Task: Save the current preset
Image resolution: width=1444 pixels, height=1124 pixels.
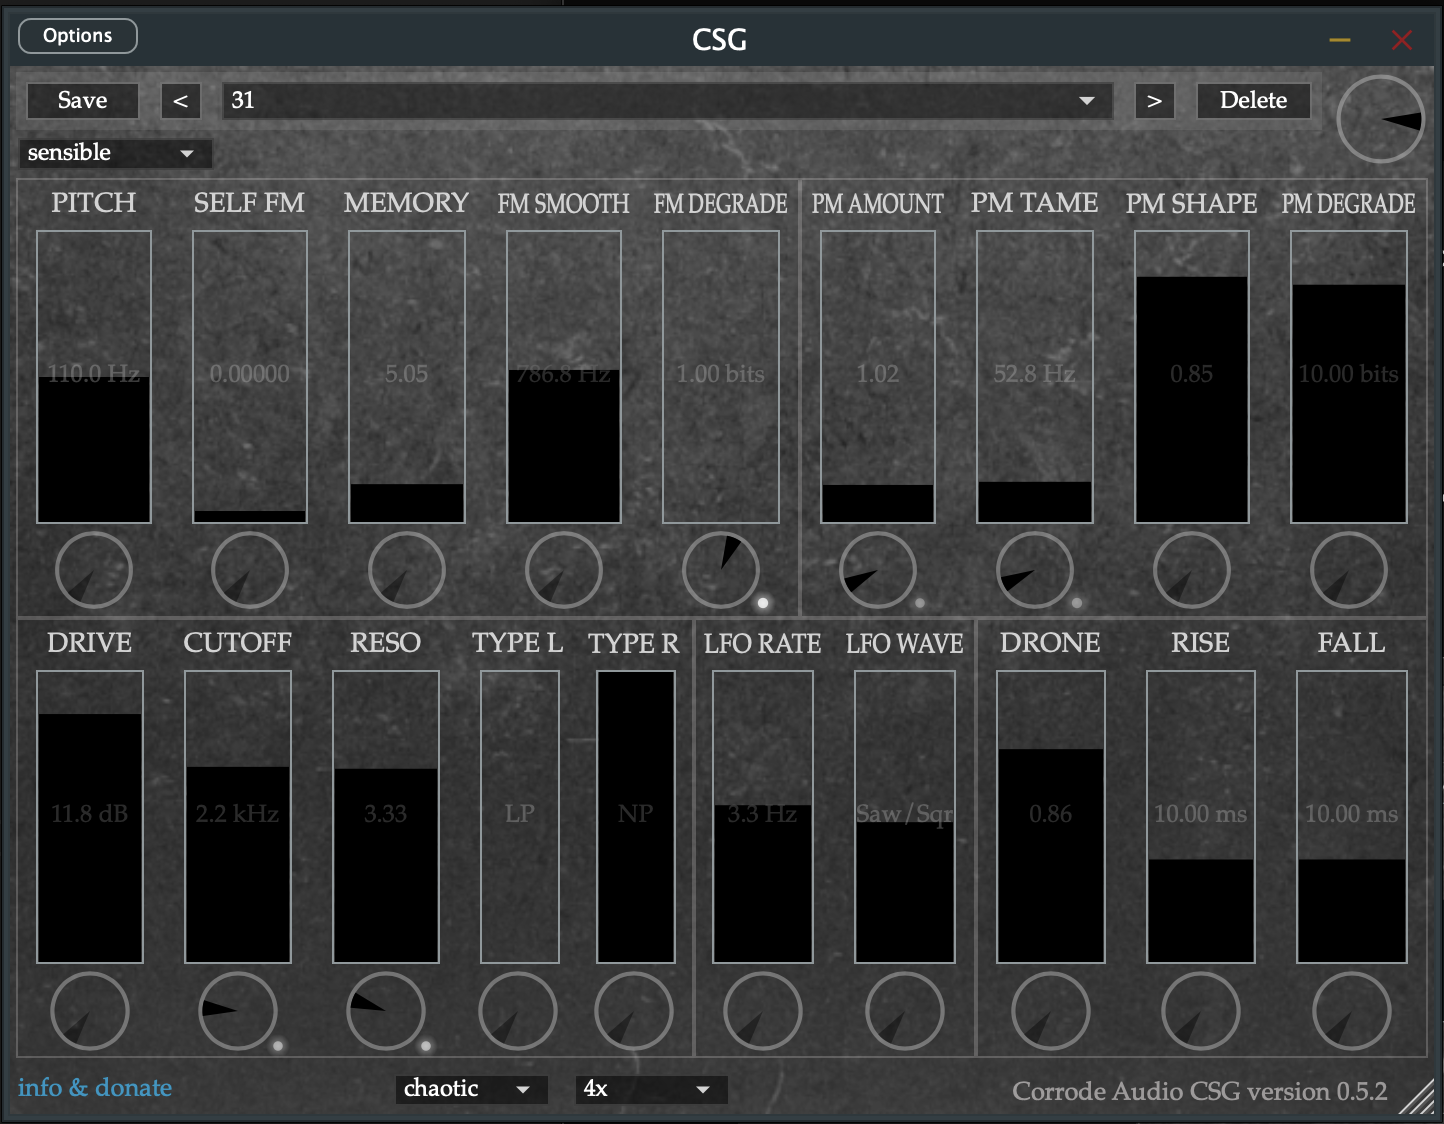Action: (x=82, y=101)
